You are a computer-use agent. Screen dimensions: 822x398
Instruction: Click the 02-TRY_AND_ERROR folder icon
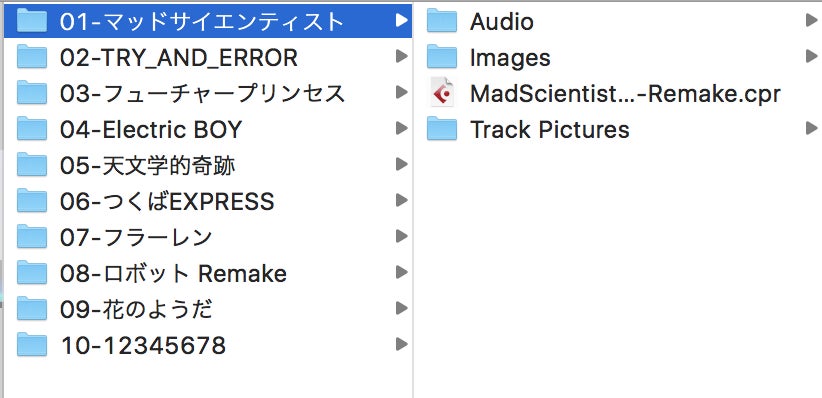pyautogui.click(x=31, y=57)
